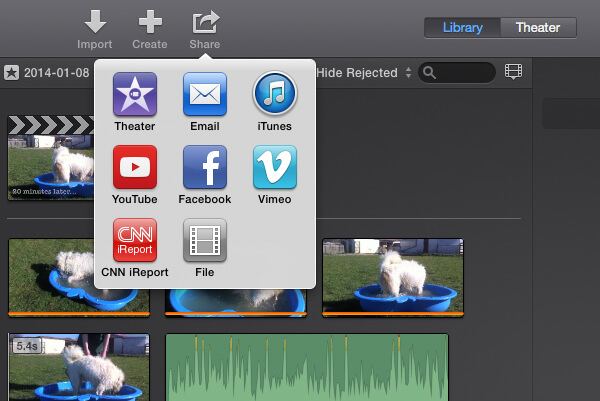Select pool clip partly hidden under popover
The height and width of the screenshot is (401, 600).
[x=236, y=303]
